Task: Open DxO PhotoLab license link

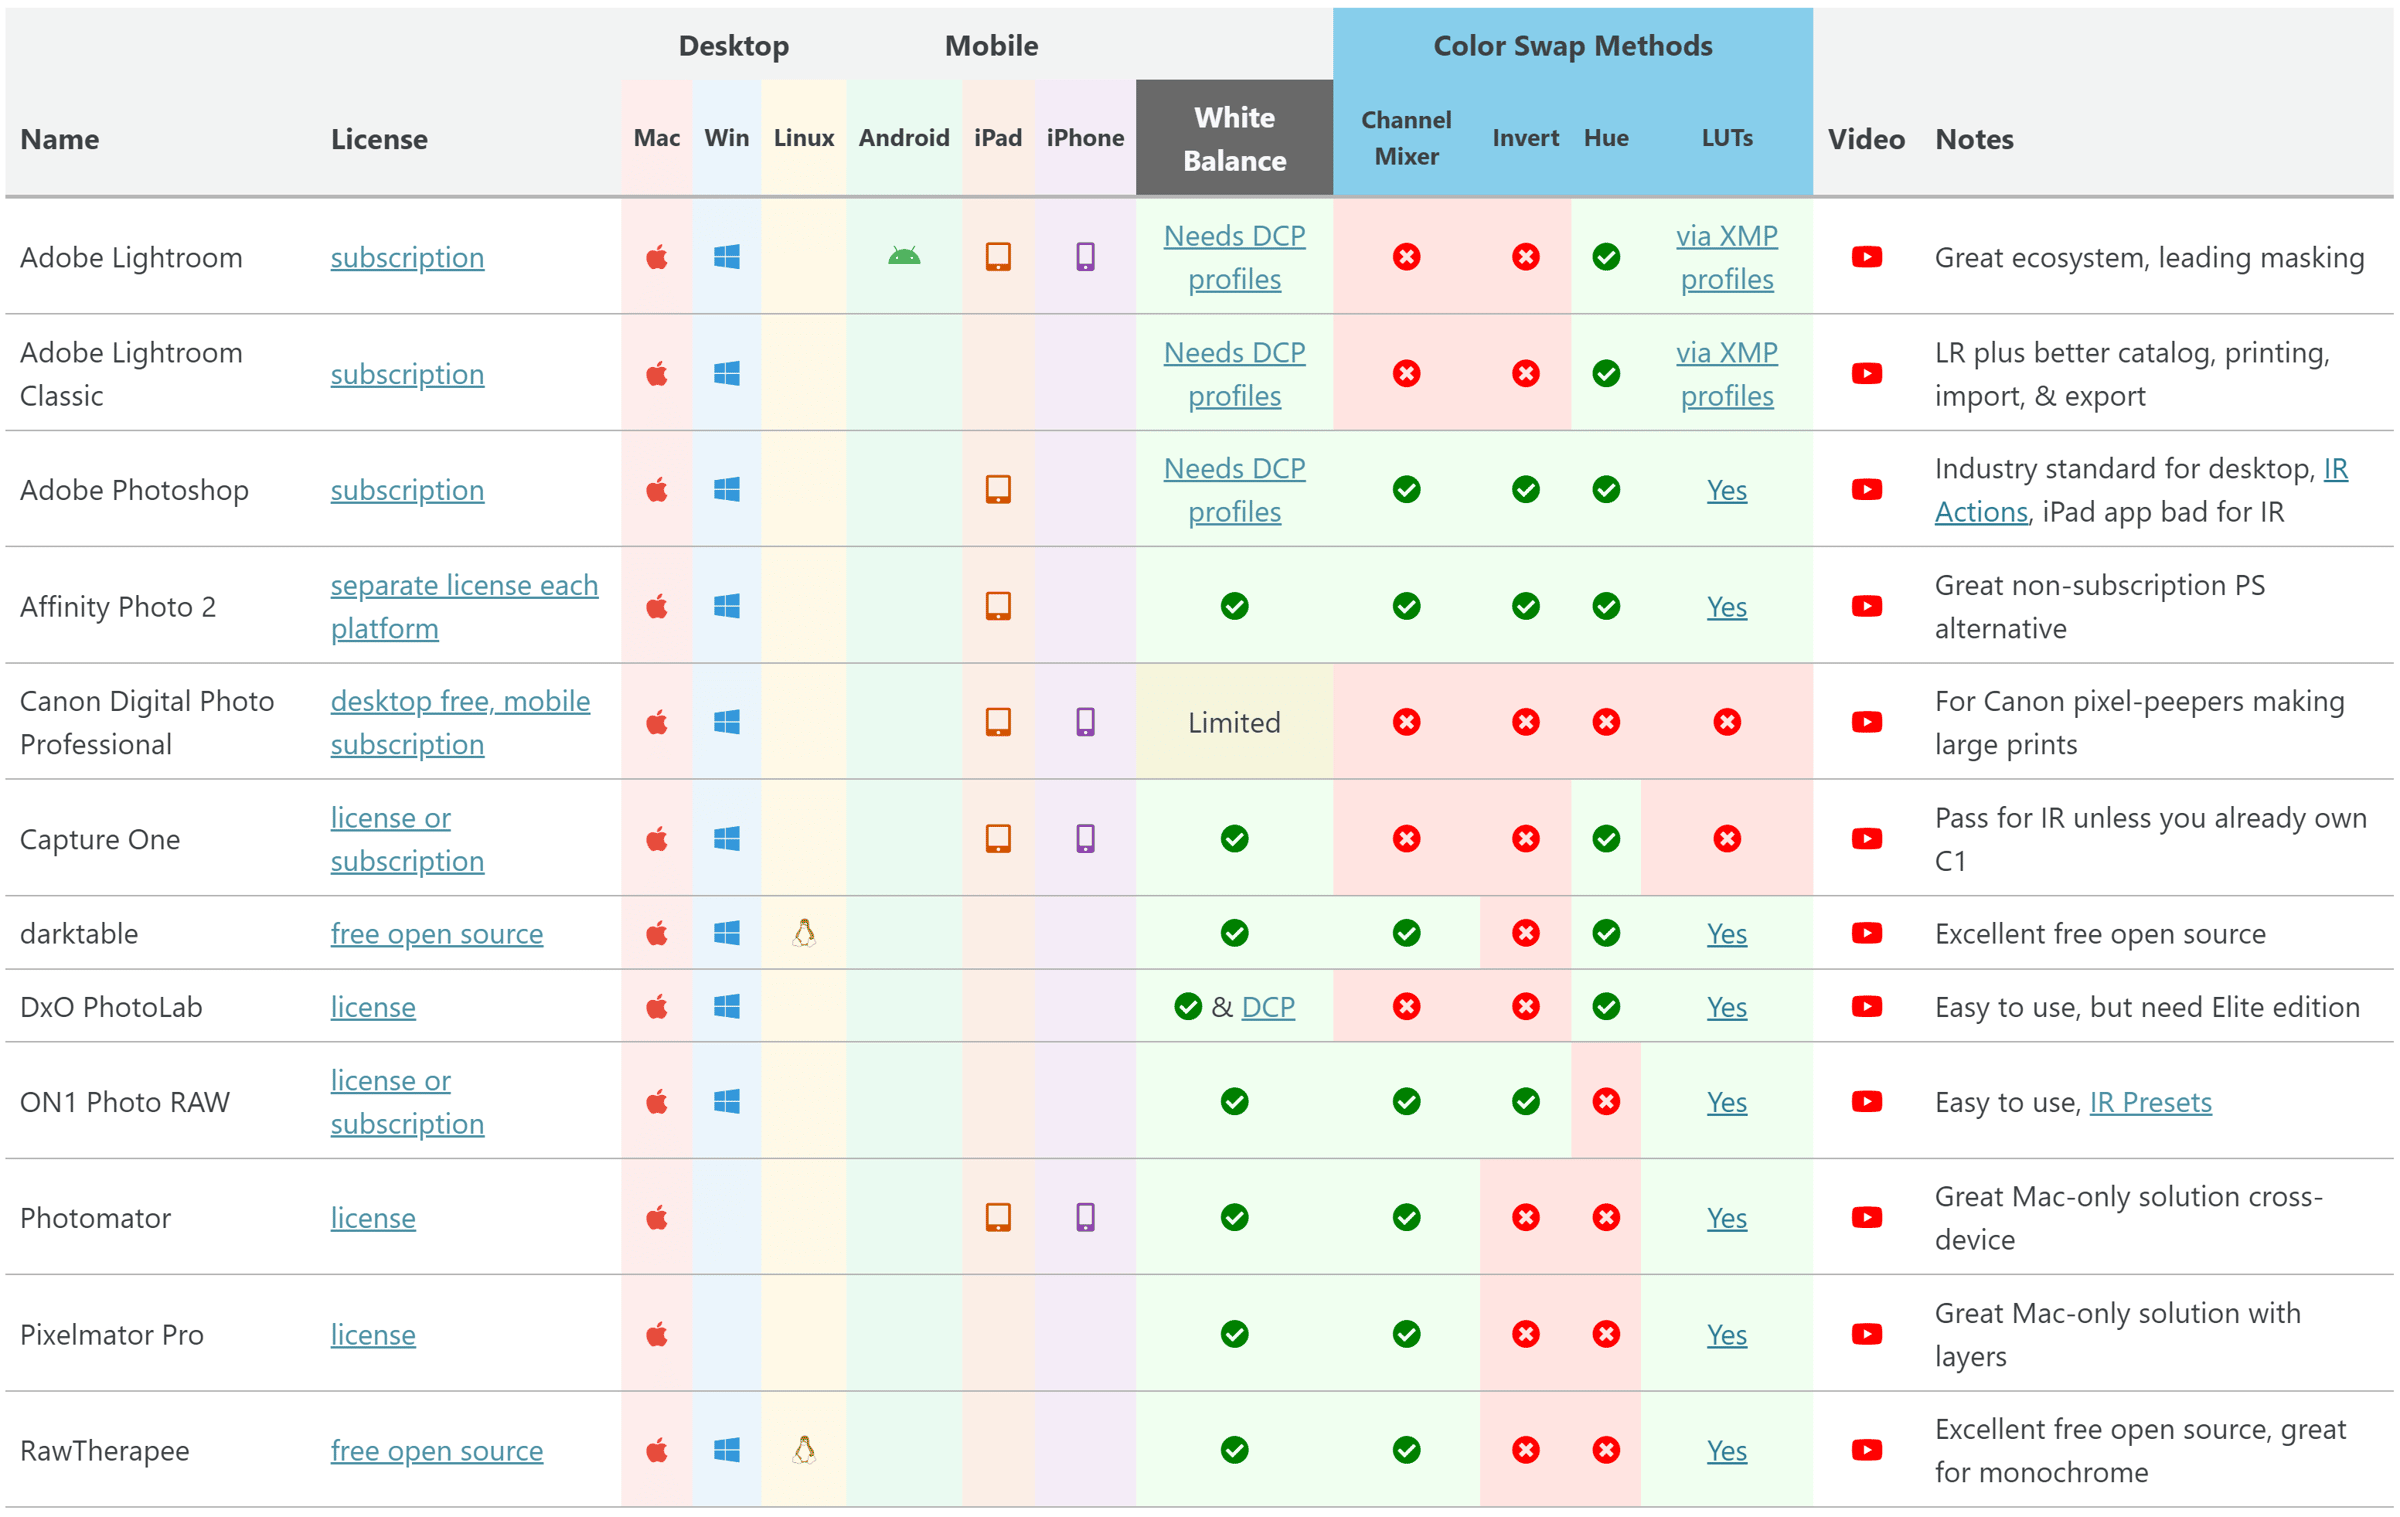Action: (373, 1007)
